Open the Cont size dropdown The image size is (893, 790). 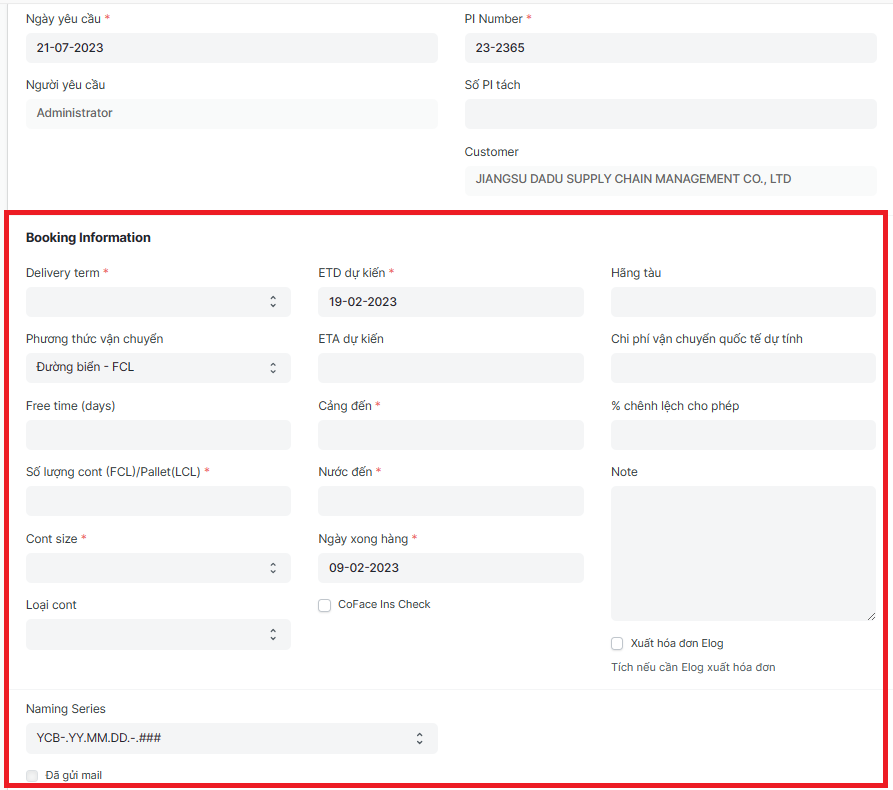coord(158,568)
